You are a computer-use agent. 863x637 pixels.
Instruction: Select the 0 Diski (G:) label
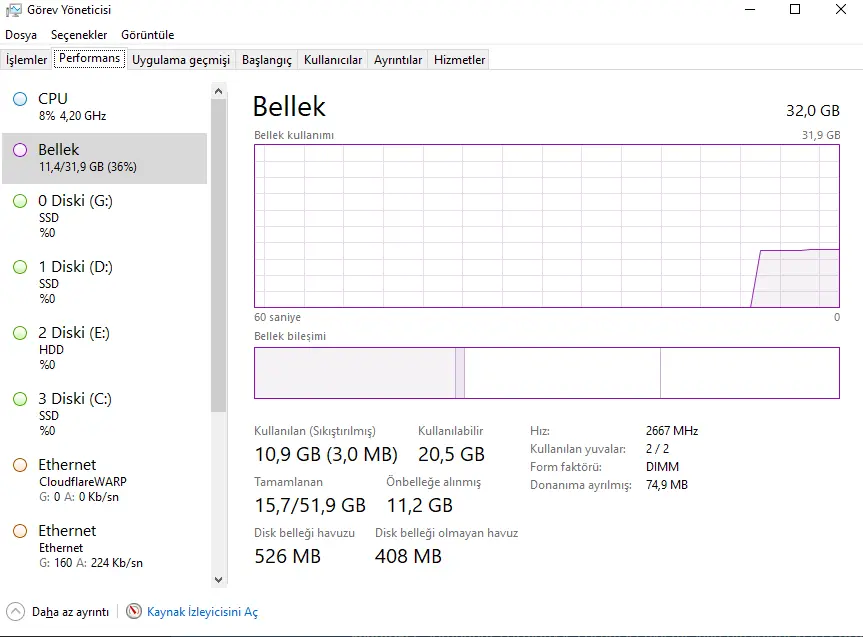coord(75,201)
